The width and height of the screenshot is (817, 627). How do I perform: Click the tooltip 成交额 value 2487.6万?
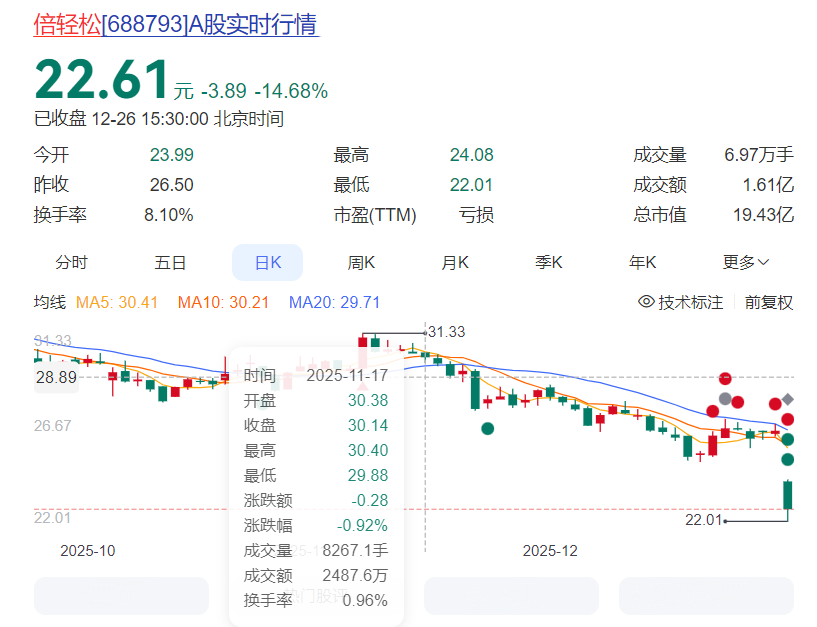click(x=355, y=575)
